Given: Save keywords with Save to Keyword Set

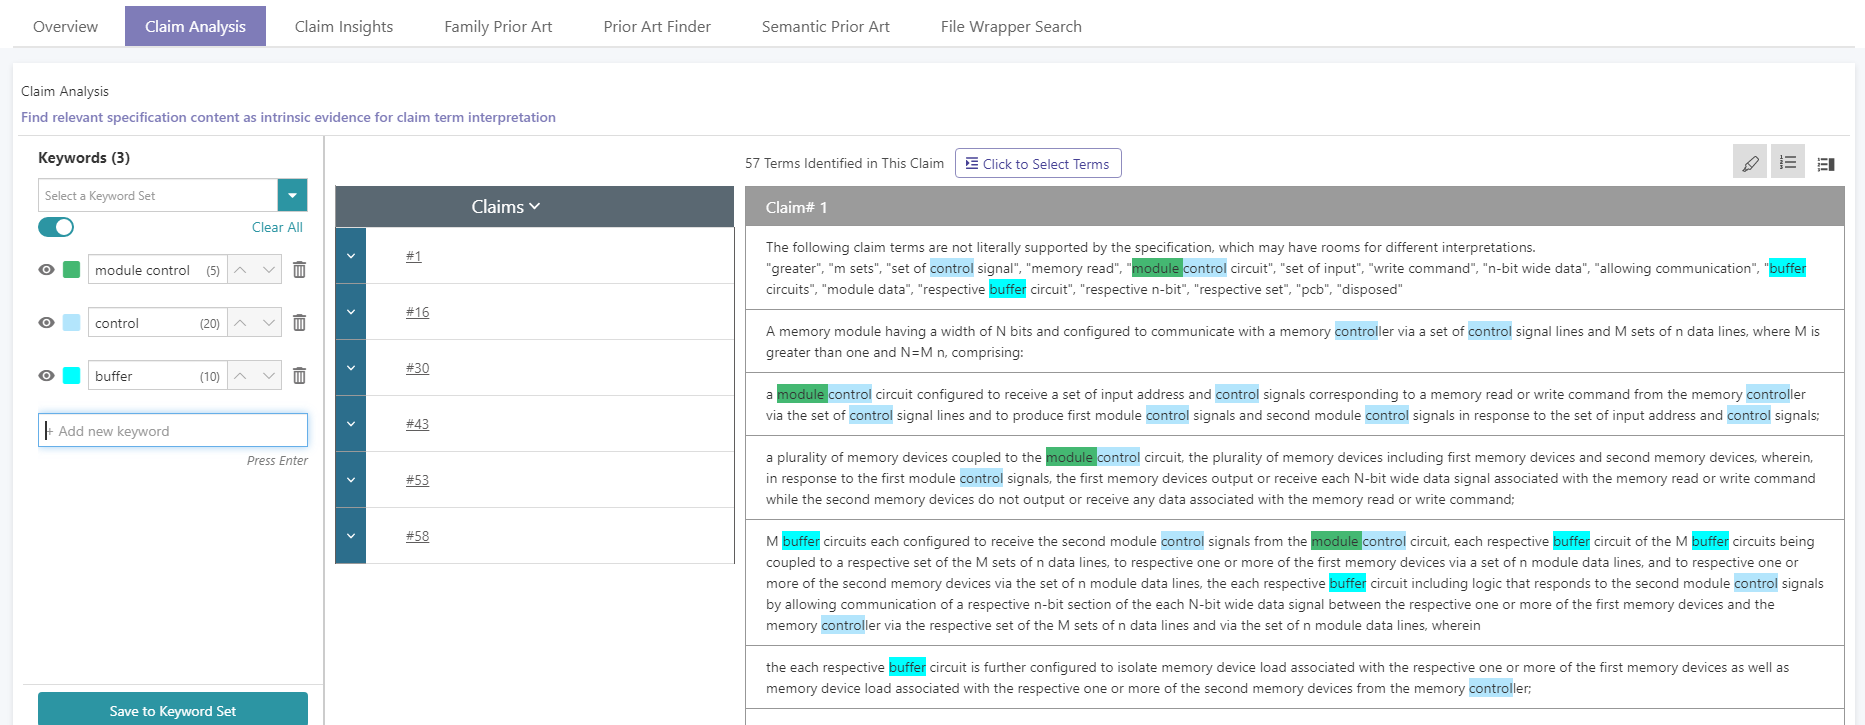Looking at the screenshot, I should (x=173, y=710).
